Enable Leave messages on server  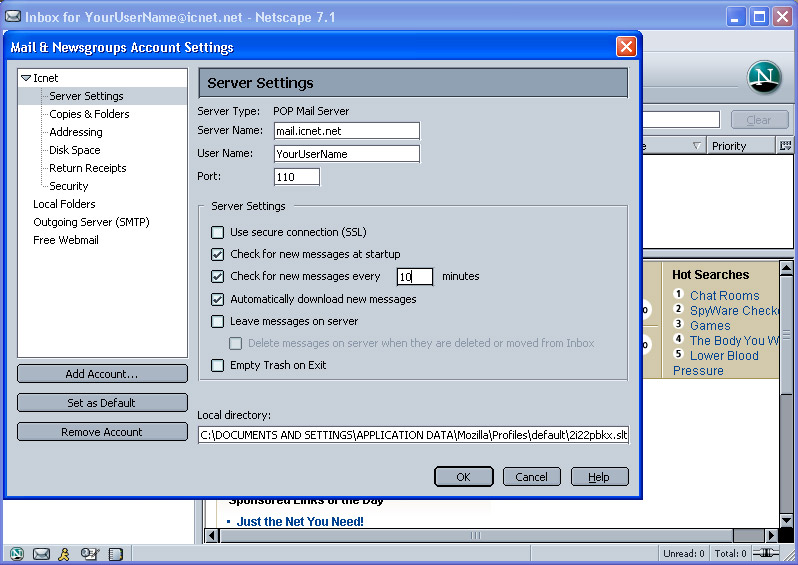pyautogui.click(x=217, y=321)
